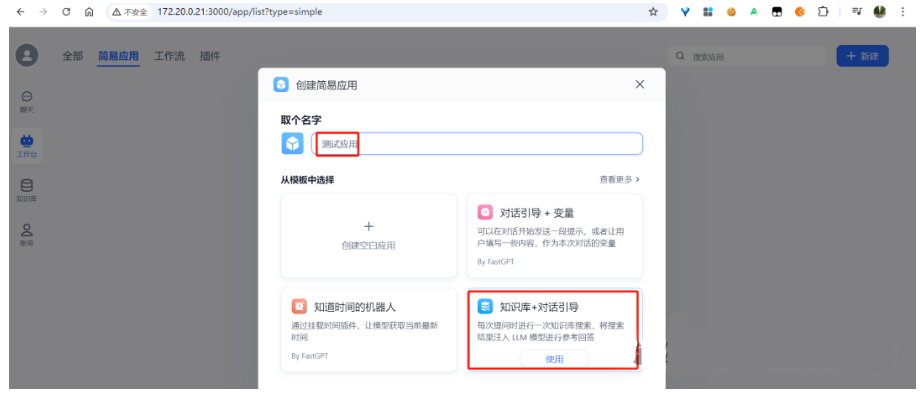Click the 知道时间的机器人 template icon
Viewport: 924px width, 397px height.
pyautogui.click(x=299, y=306)
